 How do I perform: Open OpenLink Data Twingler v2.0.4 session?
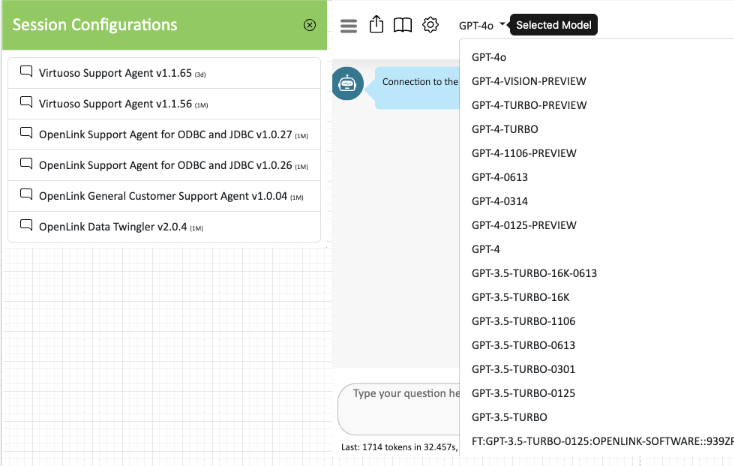[x=164, y=227]
